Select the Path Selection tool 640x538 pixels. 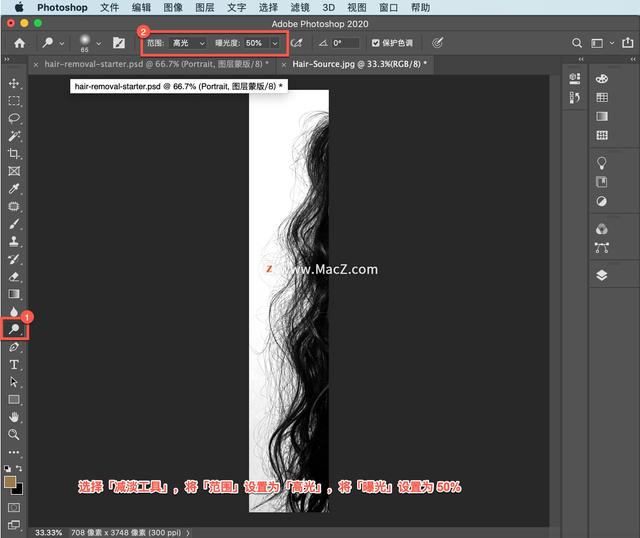click(x=14, y=382)
